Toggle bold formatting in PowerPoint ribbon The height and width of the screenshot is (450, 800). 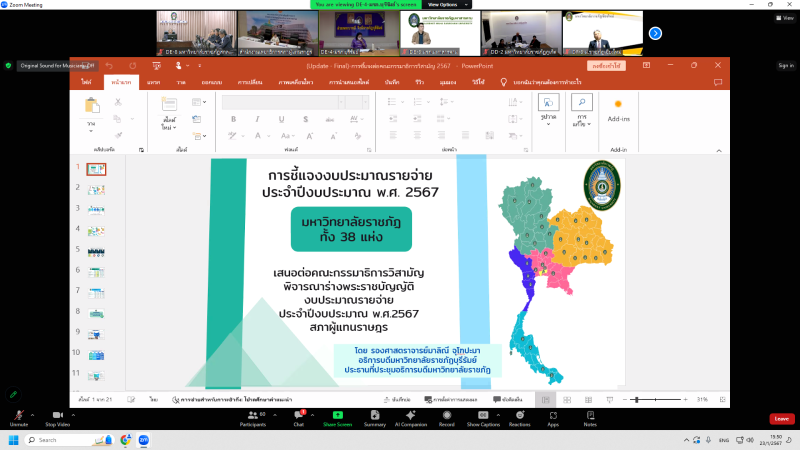(232, 118)
